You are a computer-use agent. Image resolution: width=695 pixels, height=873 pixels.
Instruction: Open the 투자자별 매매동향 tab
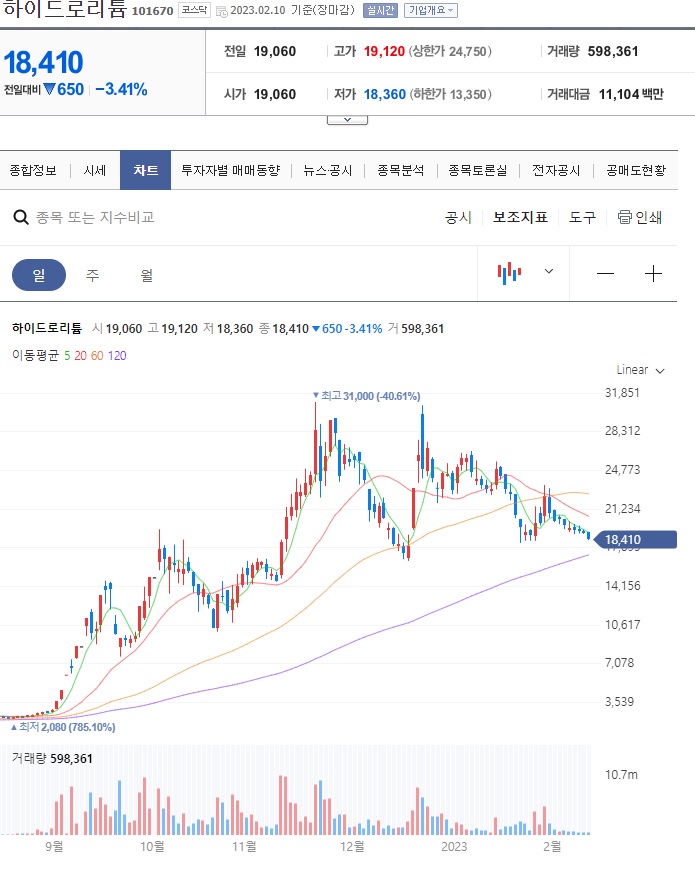(x=231, y=170)
